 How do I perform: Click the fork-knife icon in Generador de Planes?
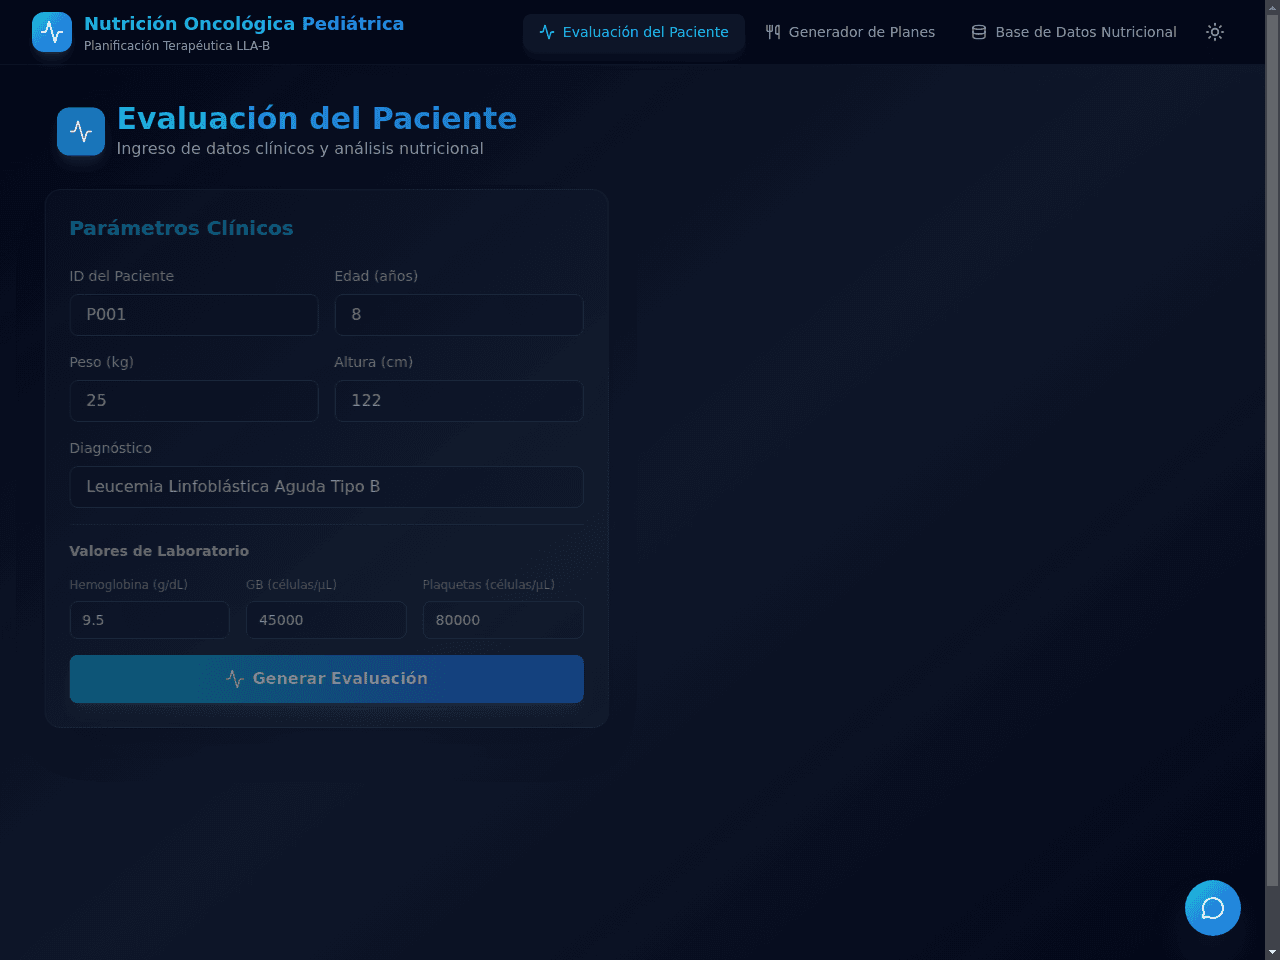[773, 32]
